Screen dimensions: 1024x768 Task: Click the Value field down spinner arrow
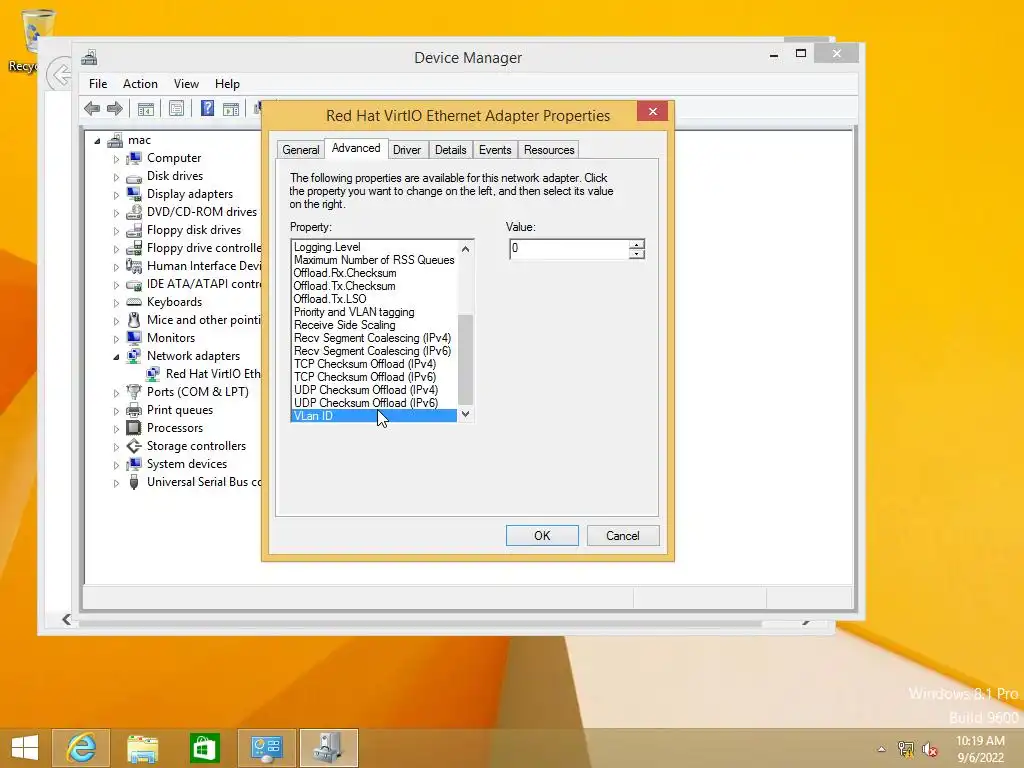(637, 254)
